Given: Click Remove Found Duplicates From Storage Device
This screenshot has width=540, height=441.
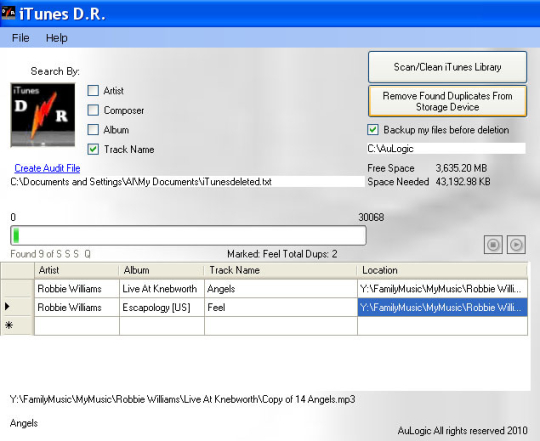Looking at the screenshot, I should pos(447,101).
